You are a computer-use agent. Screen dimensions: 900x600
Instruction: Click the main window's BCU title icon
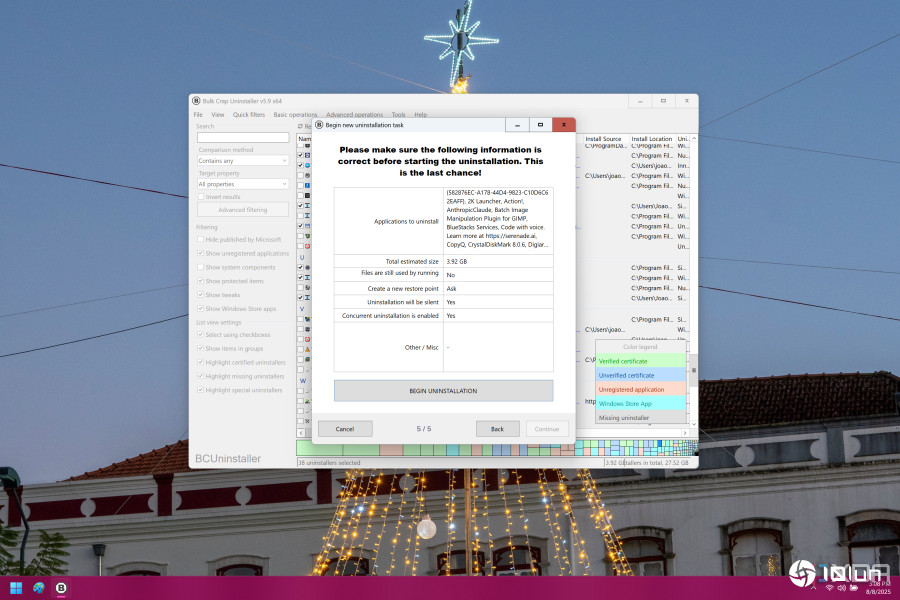point(196,101)
